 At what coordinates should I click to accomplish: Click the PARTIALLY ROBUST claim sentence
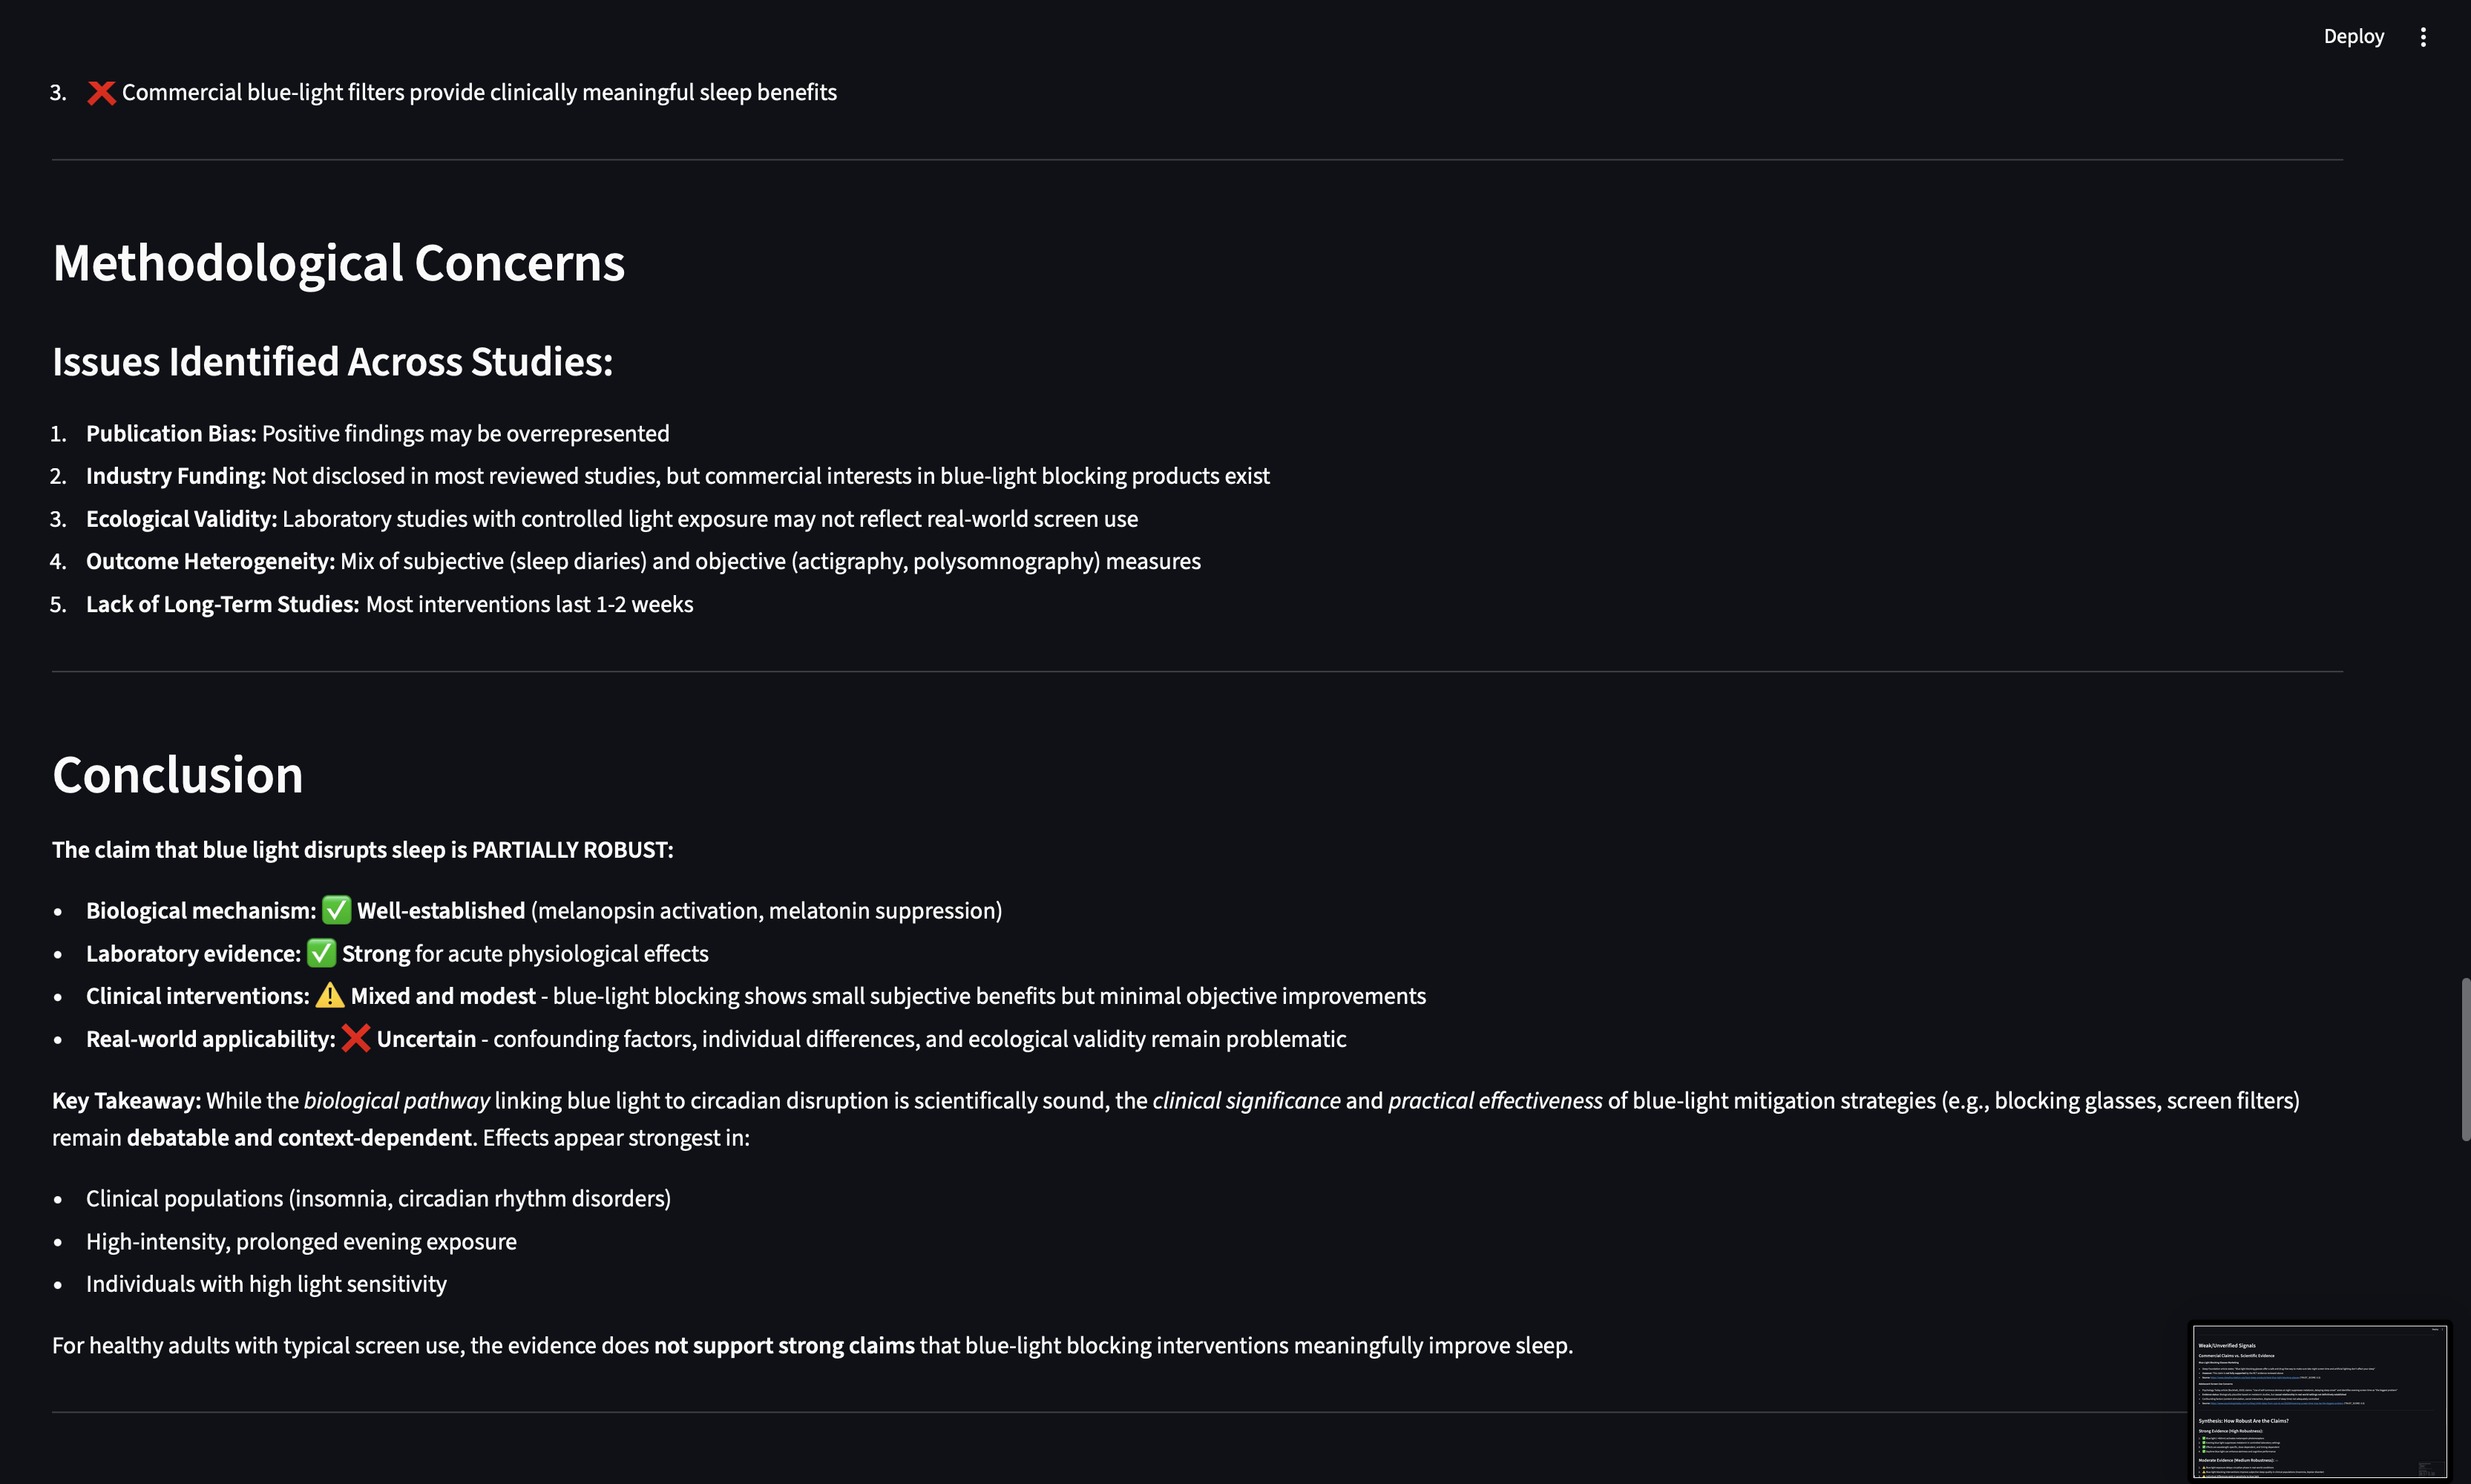coord(362,850)
